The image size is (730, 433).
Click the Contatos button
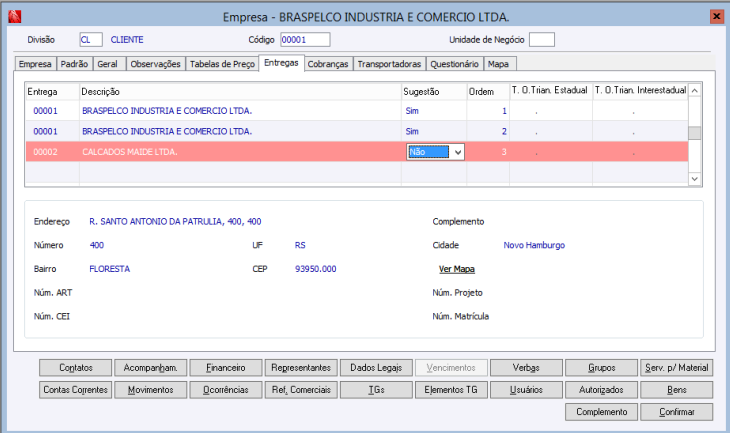coord(75,368)
